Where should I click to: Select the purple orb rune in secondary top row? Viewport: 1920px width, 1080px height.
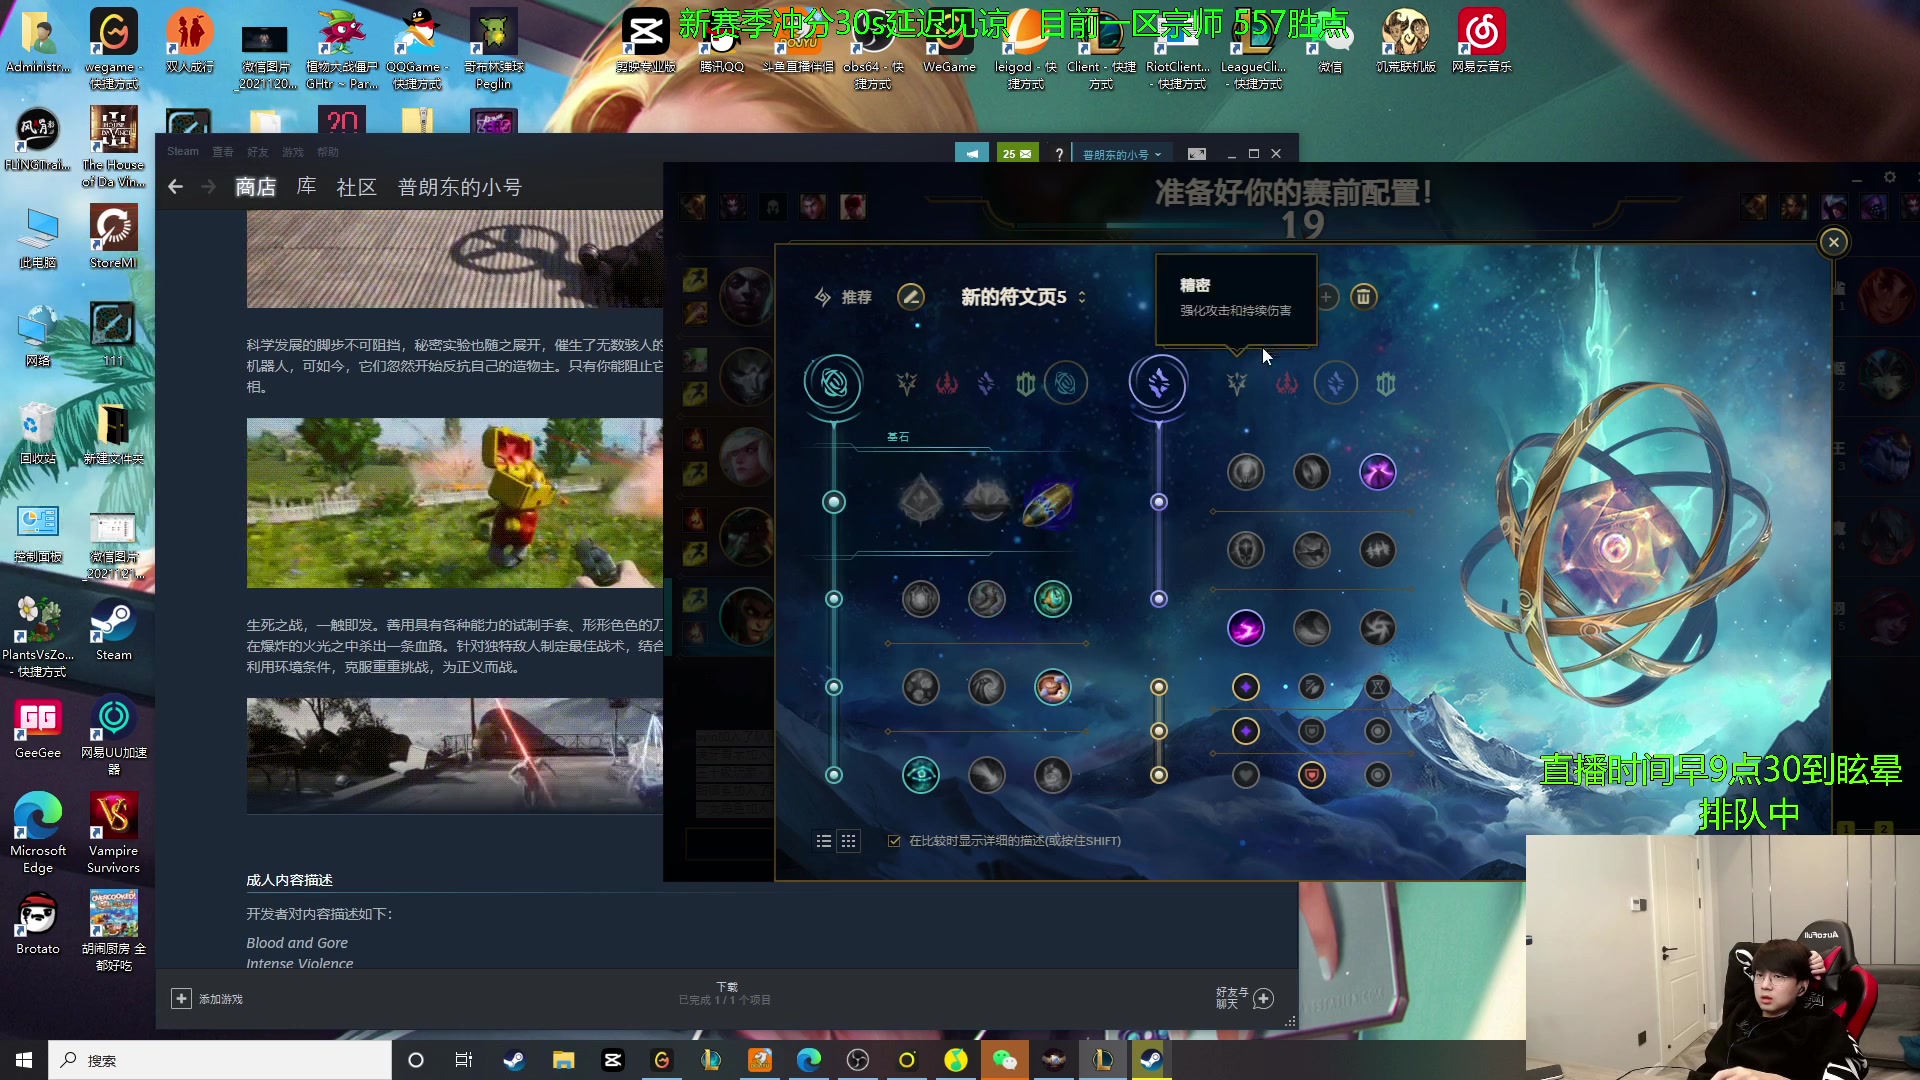pyautogui.click(x=1377, y=472)
